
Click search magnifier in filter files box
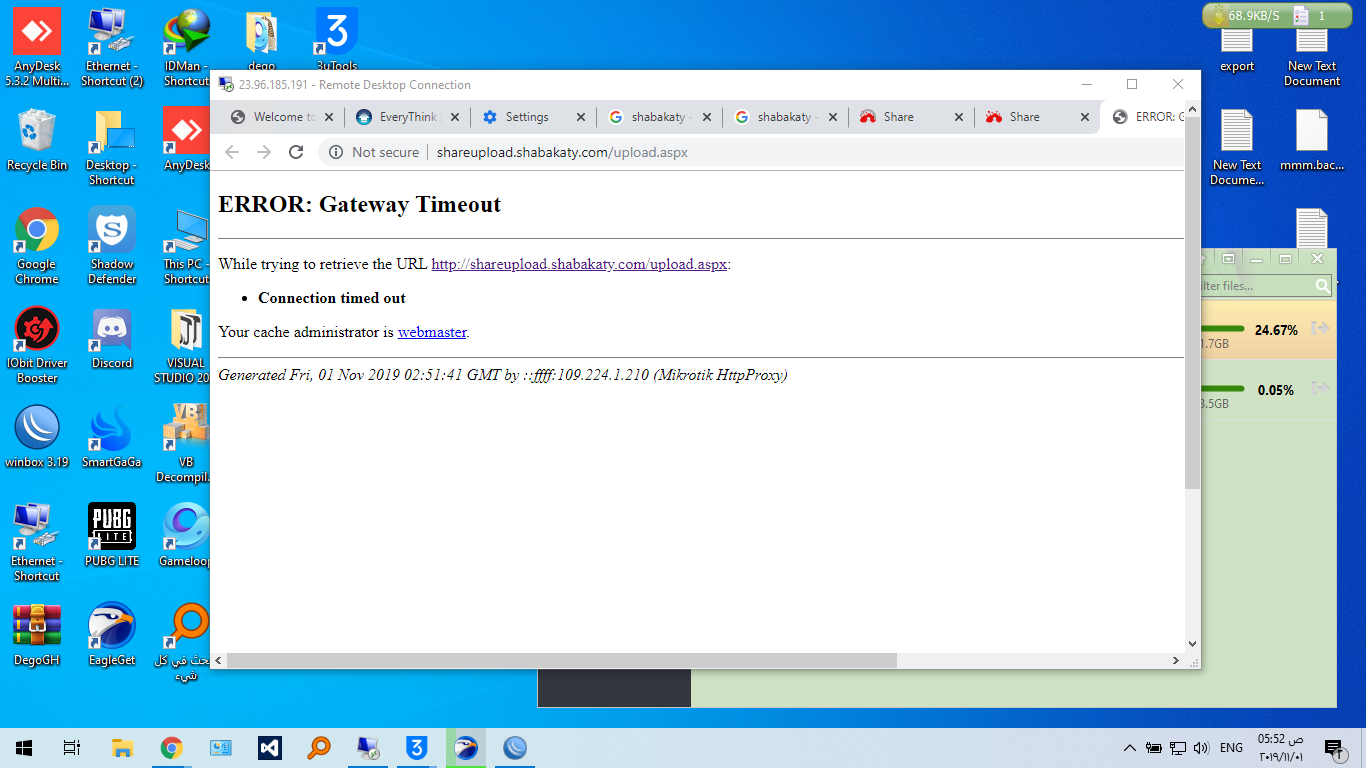point(1322,286)
